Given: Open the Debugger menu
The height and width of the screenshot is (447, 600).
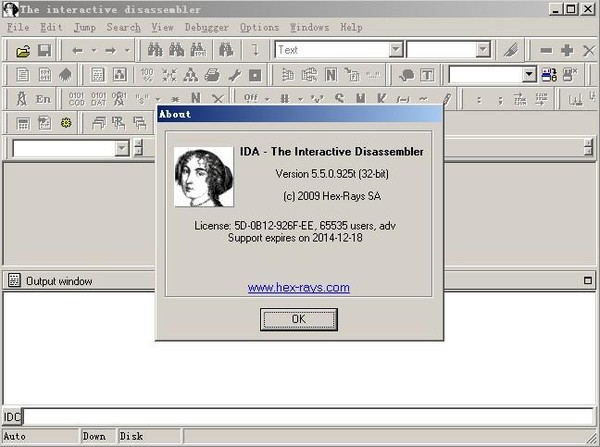Looking at the screenshot, I should tap(205, 27).
